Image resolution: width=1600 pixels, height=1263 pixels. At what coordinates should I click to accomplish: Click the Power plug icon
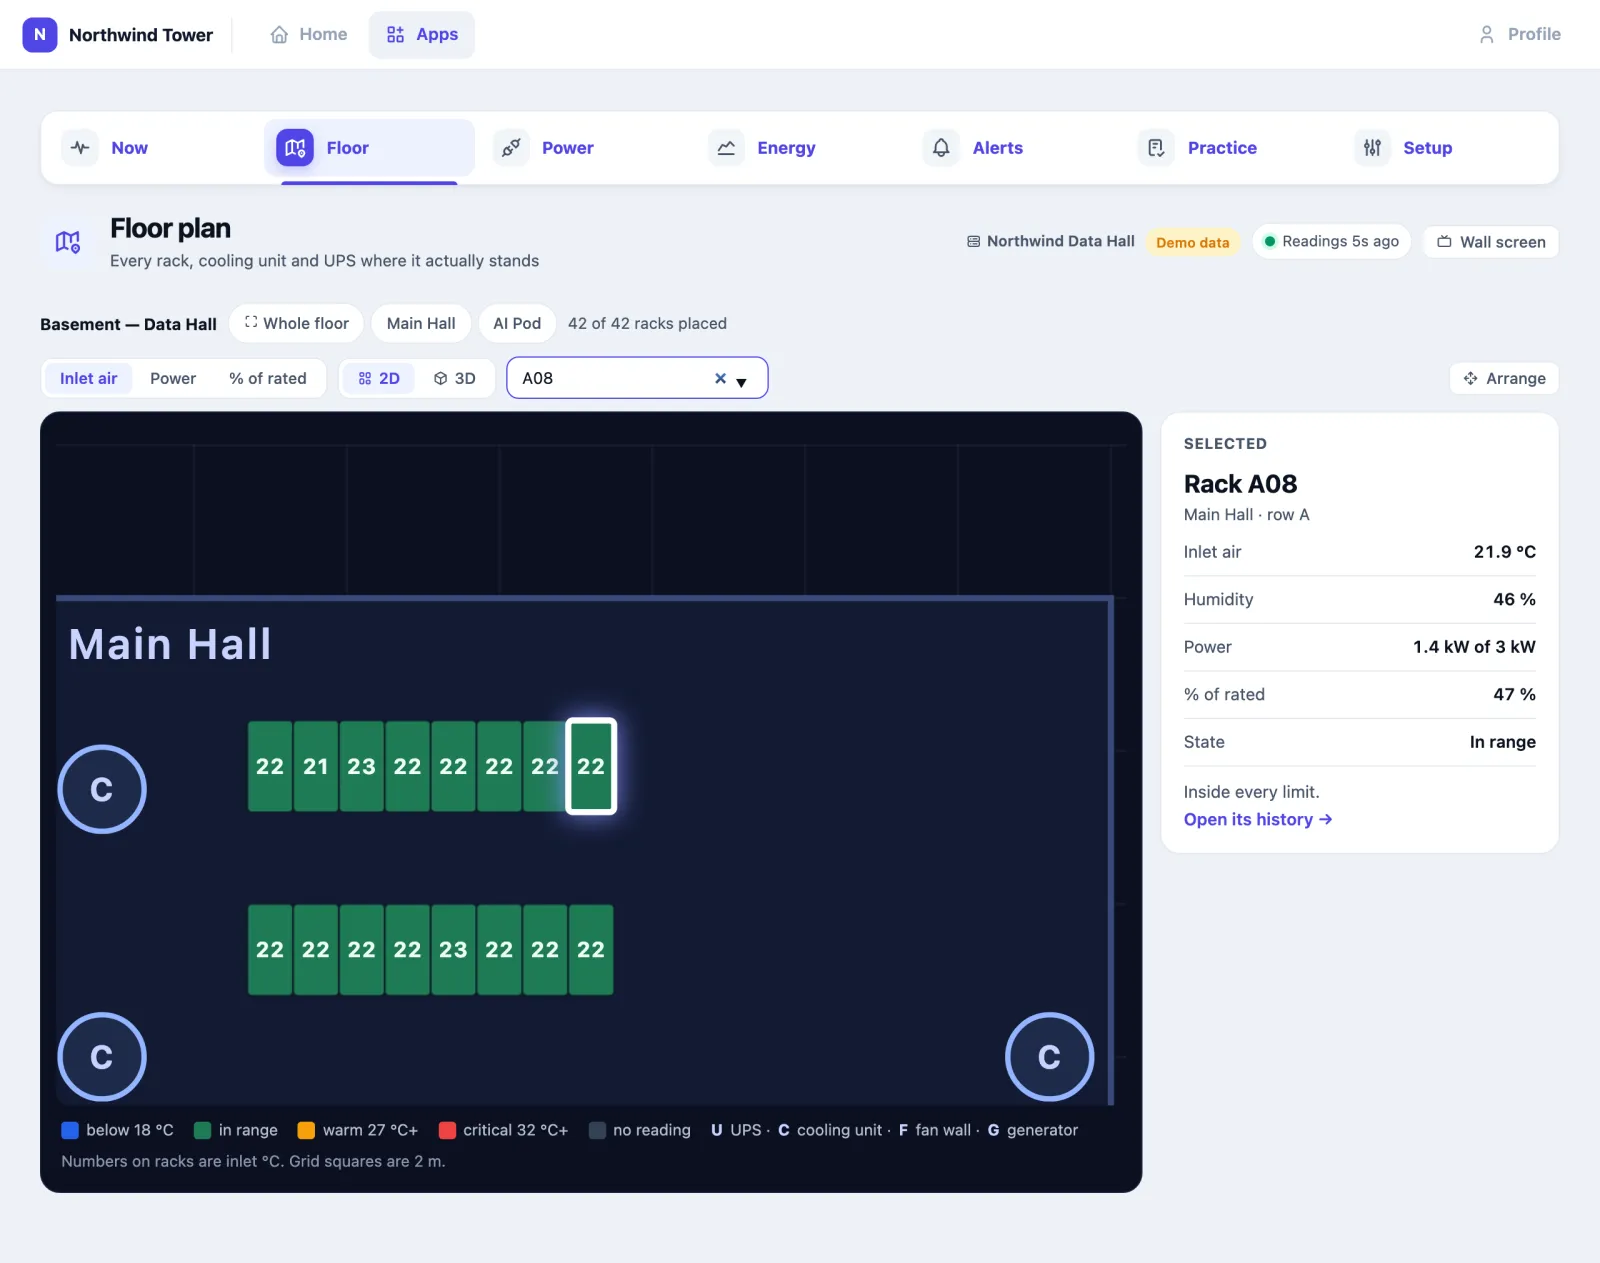(511, 148)
